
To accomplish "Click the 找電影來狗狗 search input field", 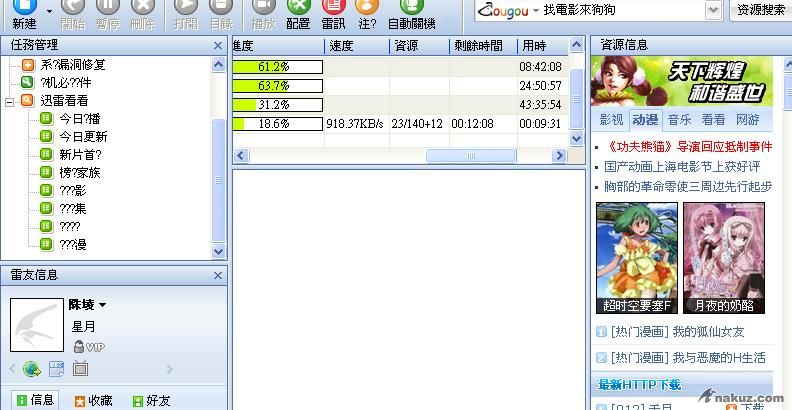I will coord(622,10).
